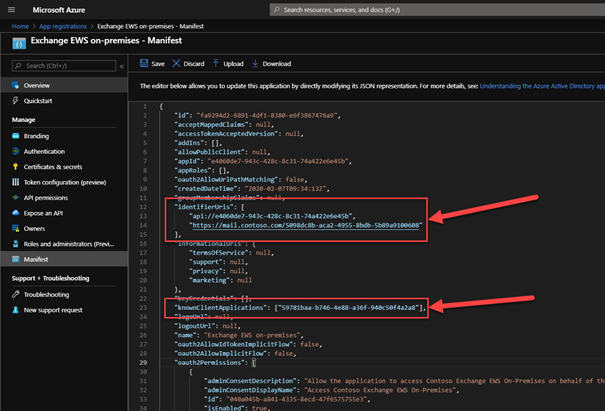Click the Microsoft Azure logo text
Viewport: 605px width, 411px height.
pyautogui.click(x=59, y=10)
